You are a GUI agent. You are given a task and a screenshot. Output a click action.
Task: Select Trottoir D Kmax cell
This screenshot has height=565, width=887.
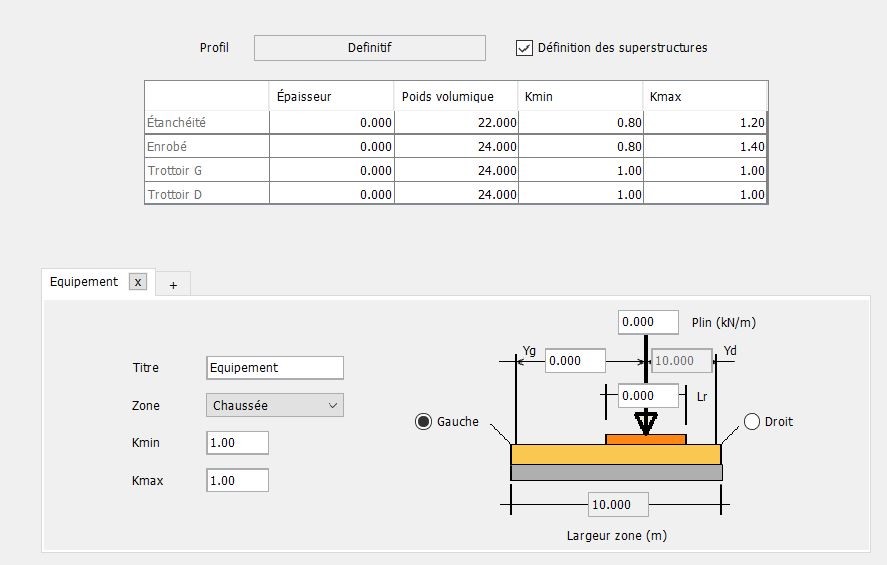pos(705,194)
